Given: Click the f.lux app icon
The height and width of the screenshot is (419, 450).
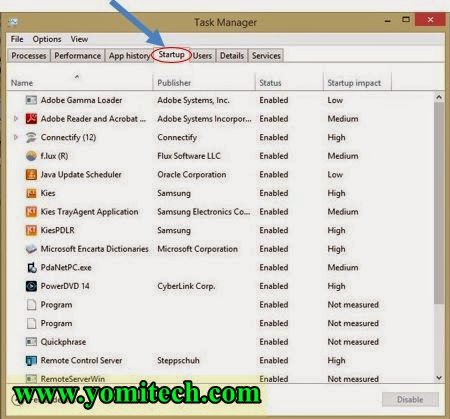Looking at the screenshot, I should (x=31, y=156).
